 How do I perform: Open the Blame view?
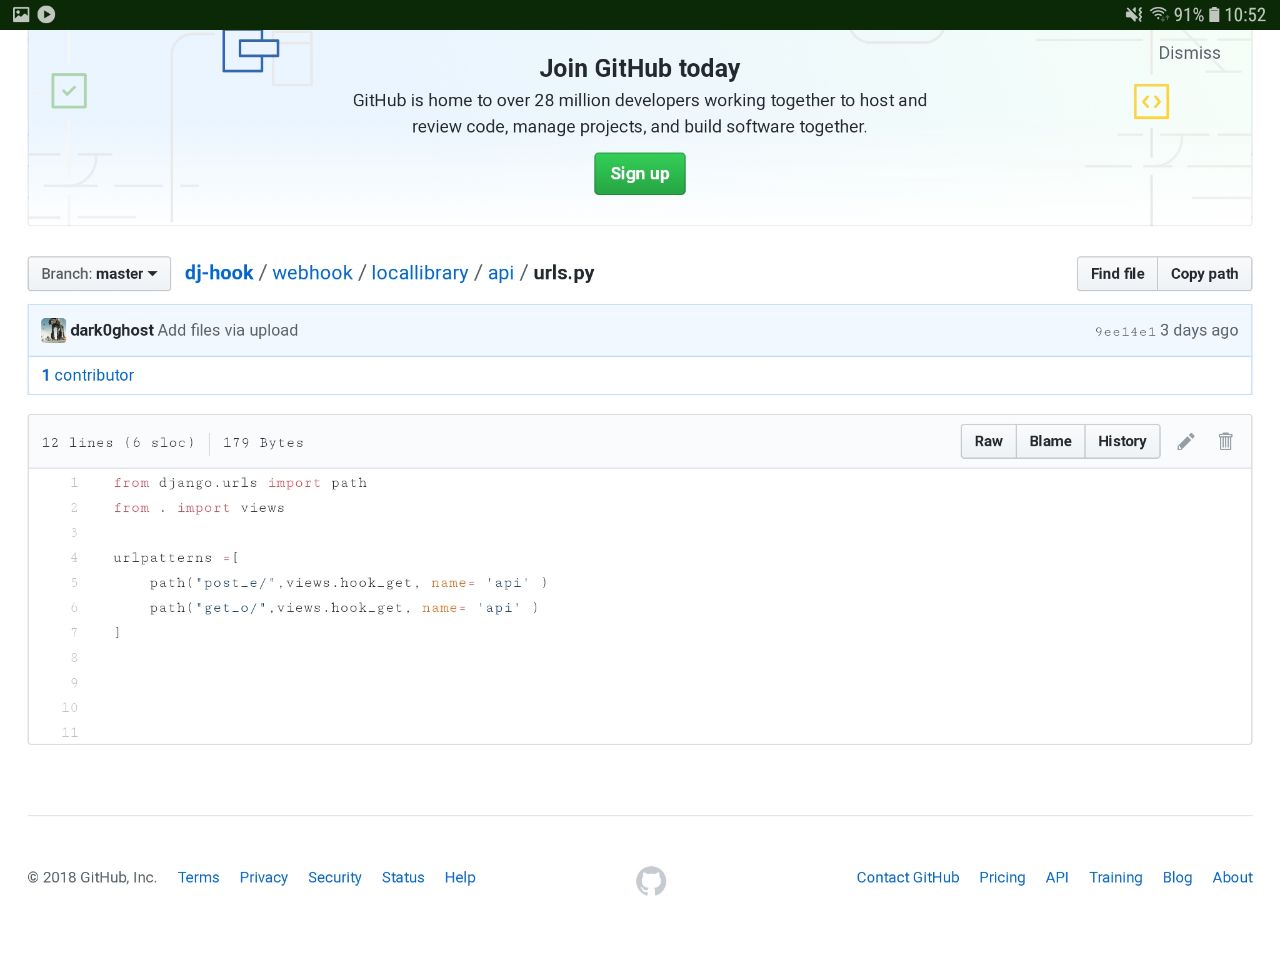(x=1050, y=441)
